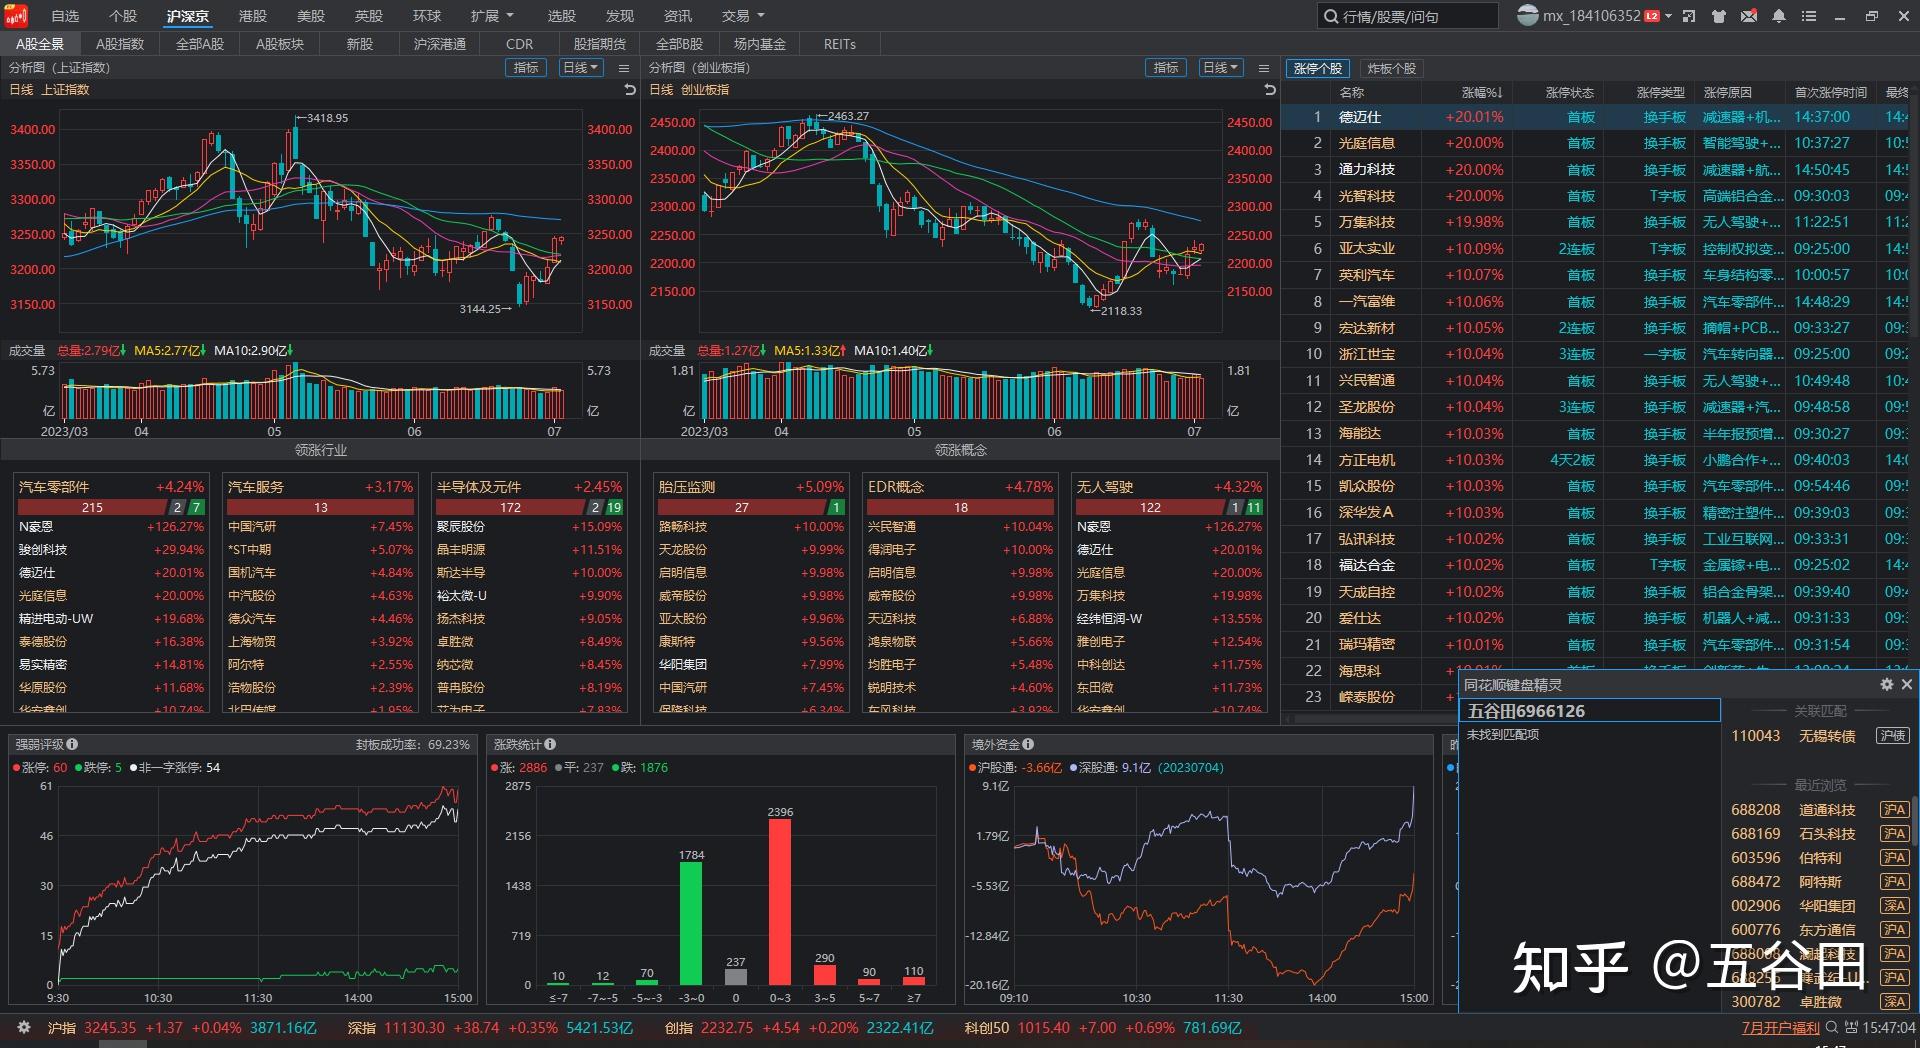Open the hamburger menu of 创业板指 analysis panel
The image size is (1920, 1048).
pyautogui.click(x=1264, y=68)
